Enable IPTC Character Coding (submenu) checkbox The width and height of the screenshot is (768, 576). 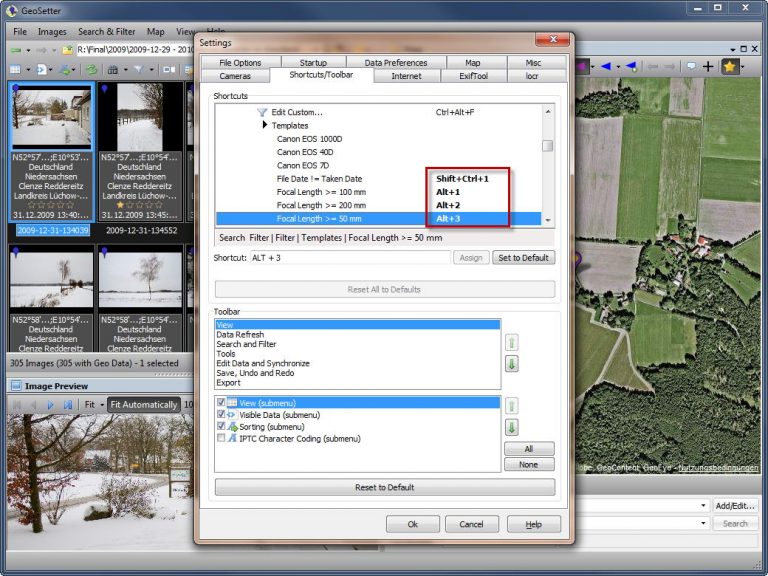[221, 438]
